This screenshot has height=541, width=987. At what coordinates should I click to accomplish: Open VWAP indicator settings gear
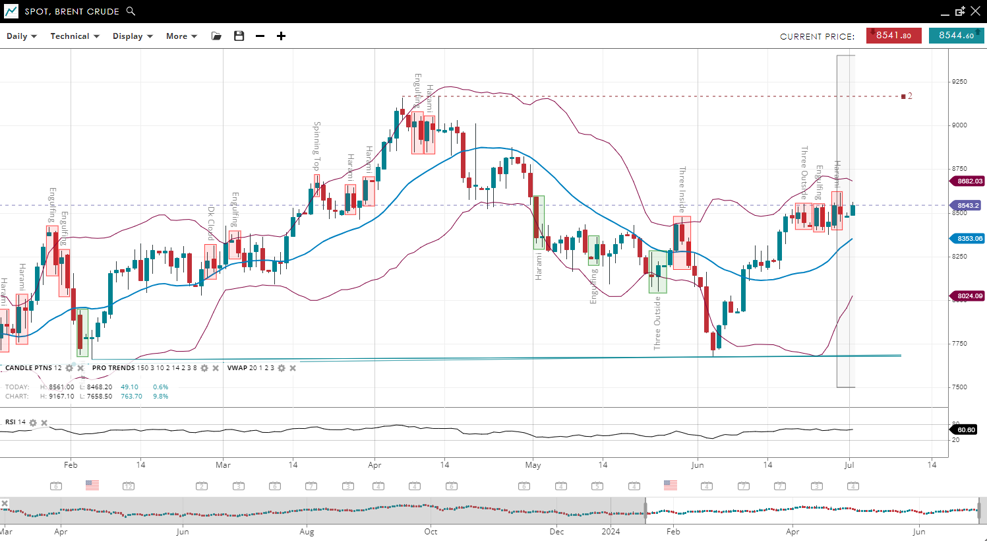coord(281,368)
